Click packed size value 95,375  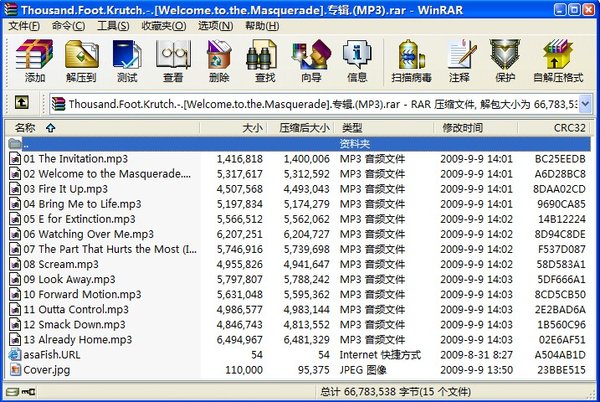[x=313, y=370]
